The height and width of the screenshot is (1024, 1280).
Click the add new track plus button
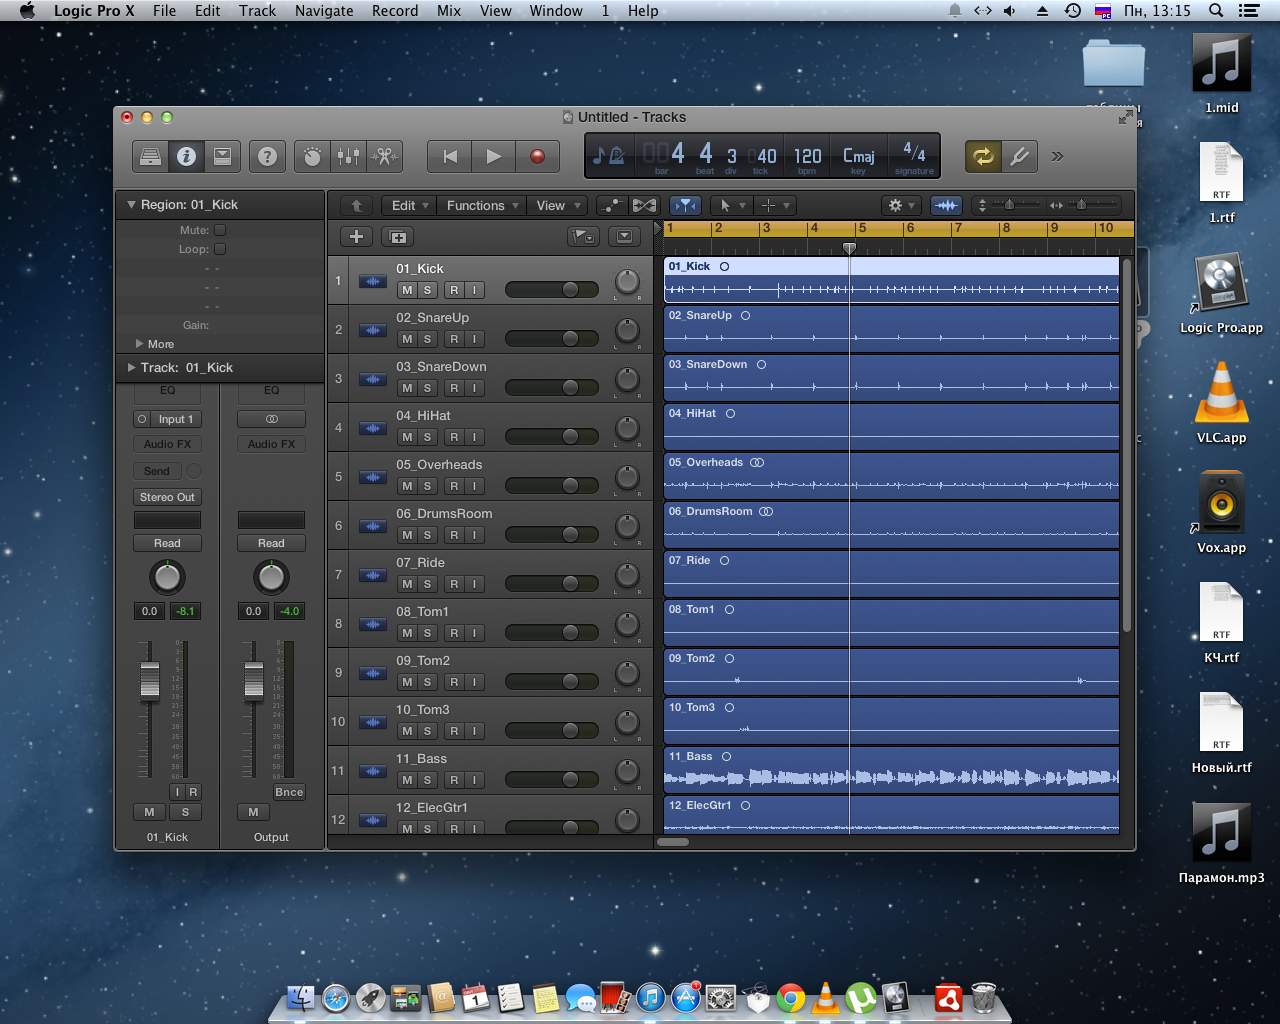[356, 237]
